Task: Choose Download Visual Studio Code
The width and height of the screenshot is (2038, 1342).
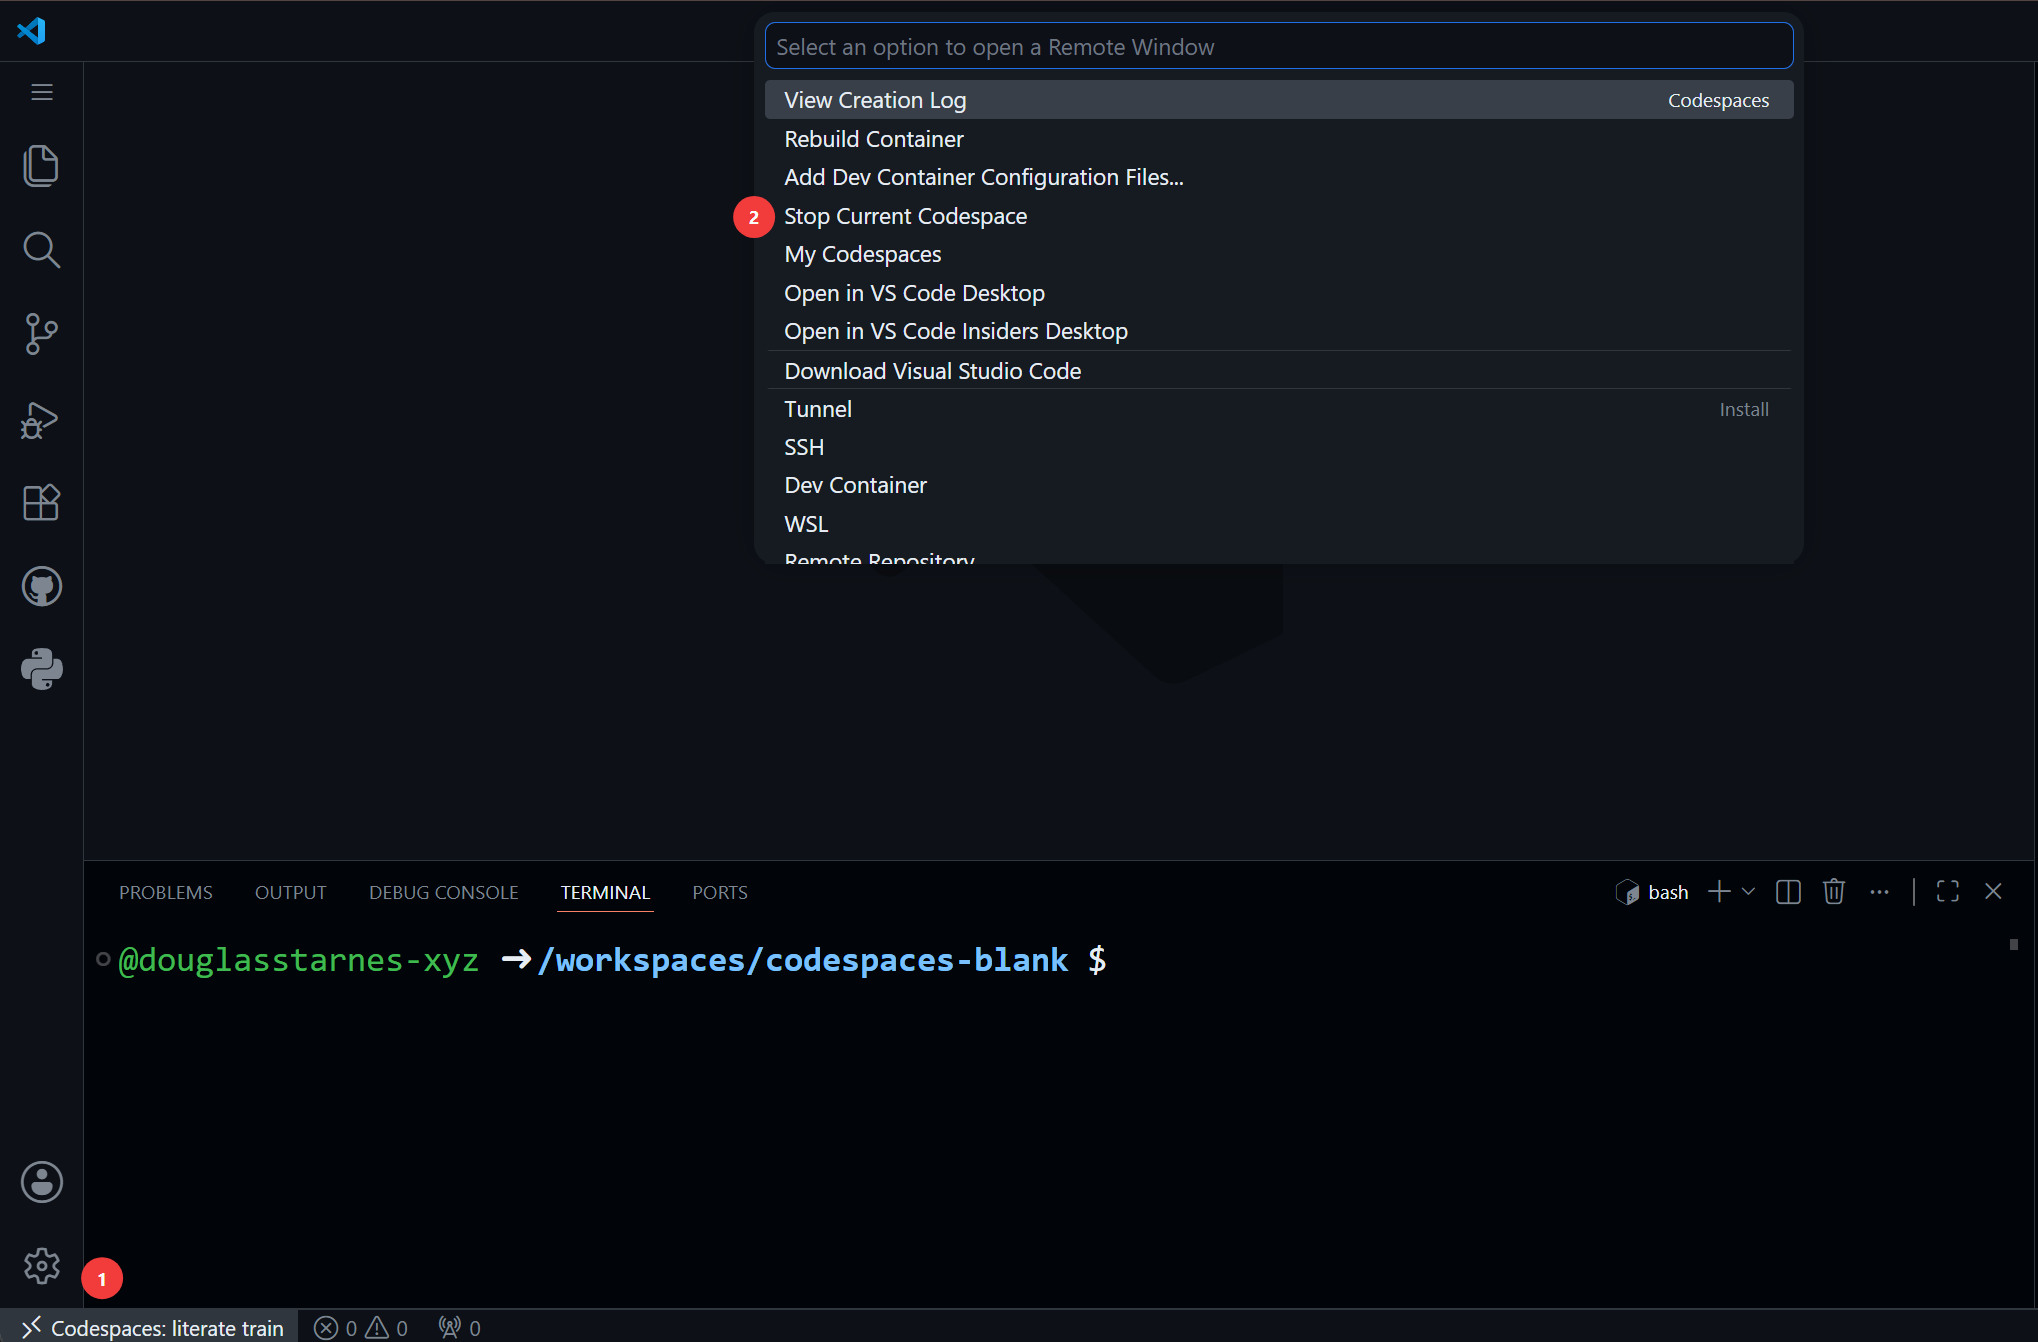Action: point(1279,371)
